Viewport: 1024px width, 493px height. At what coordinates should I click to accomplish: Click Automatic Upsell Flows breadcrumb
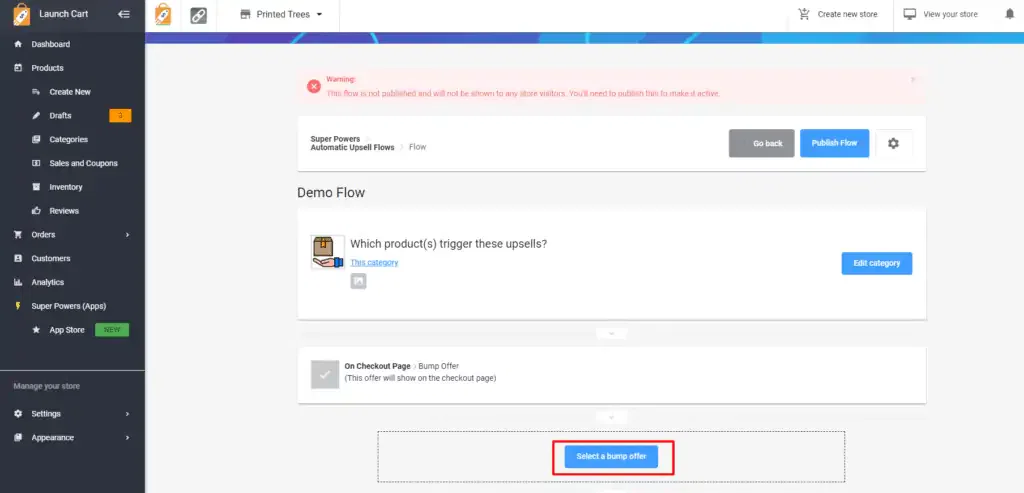pyautogui.click(x=353, y=148)
